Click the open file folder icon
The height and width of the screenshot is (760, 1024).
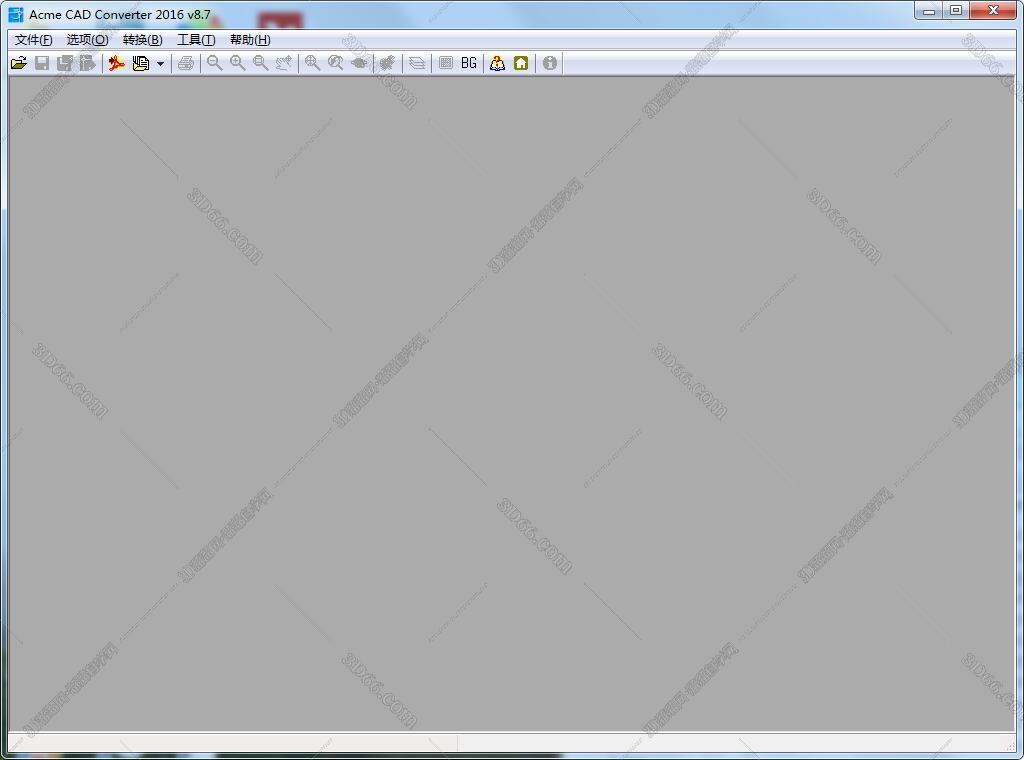point(19,63)
